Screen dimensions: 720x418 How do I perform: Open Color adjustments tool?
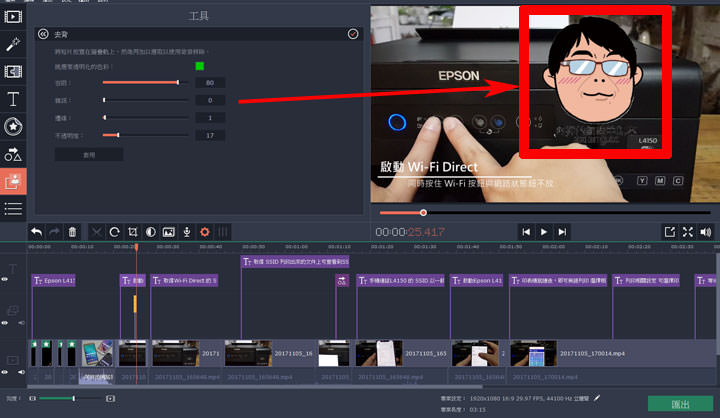151,232
